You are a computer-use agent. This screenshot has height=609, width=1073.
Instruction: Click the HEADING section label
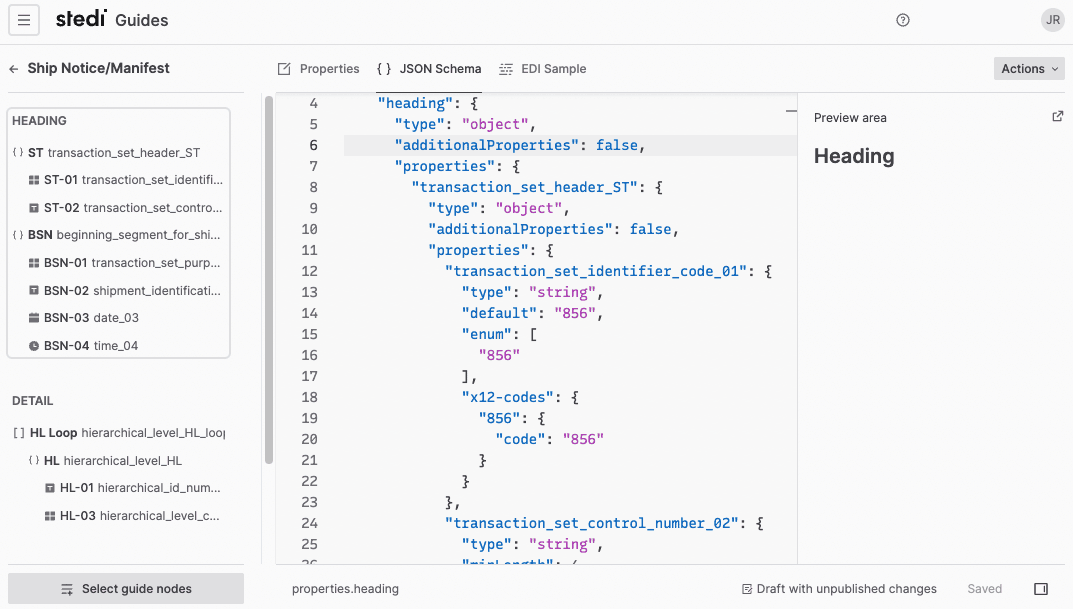(x=39, y=120)
